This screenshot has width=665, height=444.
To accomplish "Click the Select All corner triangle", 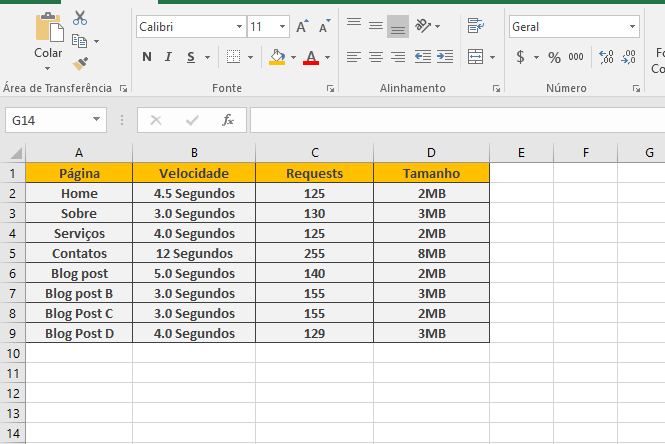I will click(x=15, y=153).
